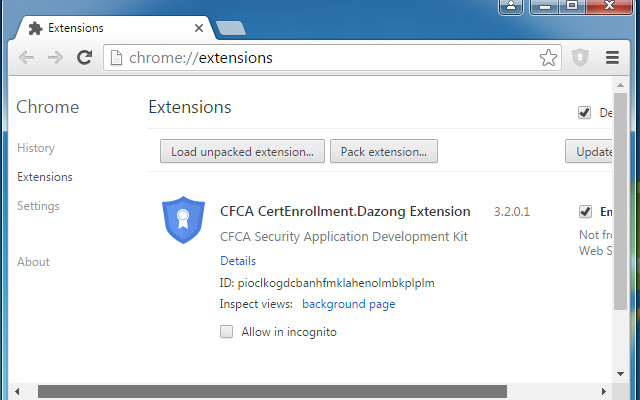This screenshot has height=400, width=640.
Task: Click the vertical scrollbar up arrow
Action: pyautogui.click(x=620, y=85)
